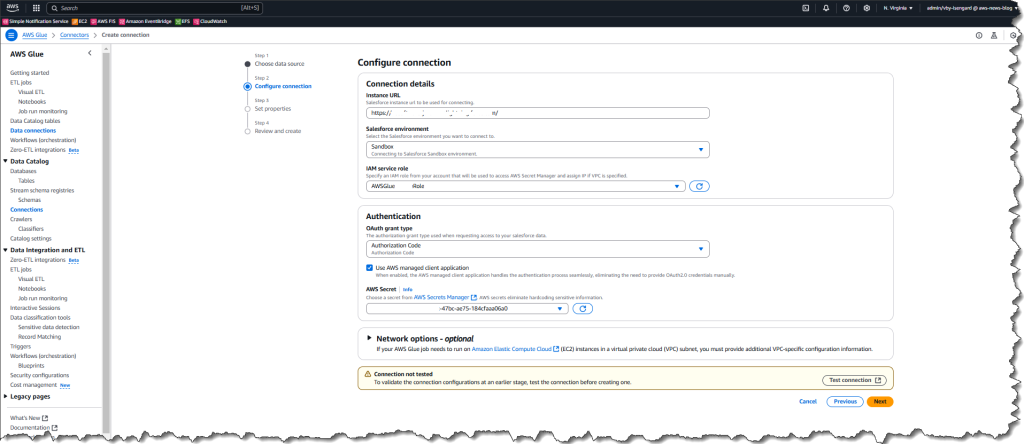
Task: Open the AWS Secret dropdown
Action: click(x=468, y=308)
